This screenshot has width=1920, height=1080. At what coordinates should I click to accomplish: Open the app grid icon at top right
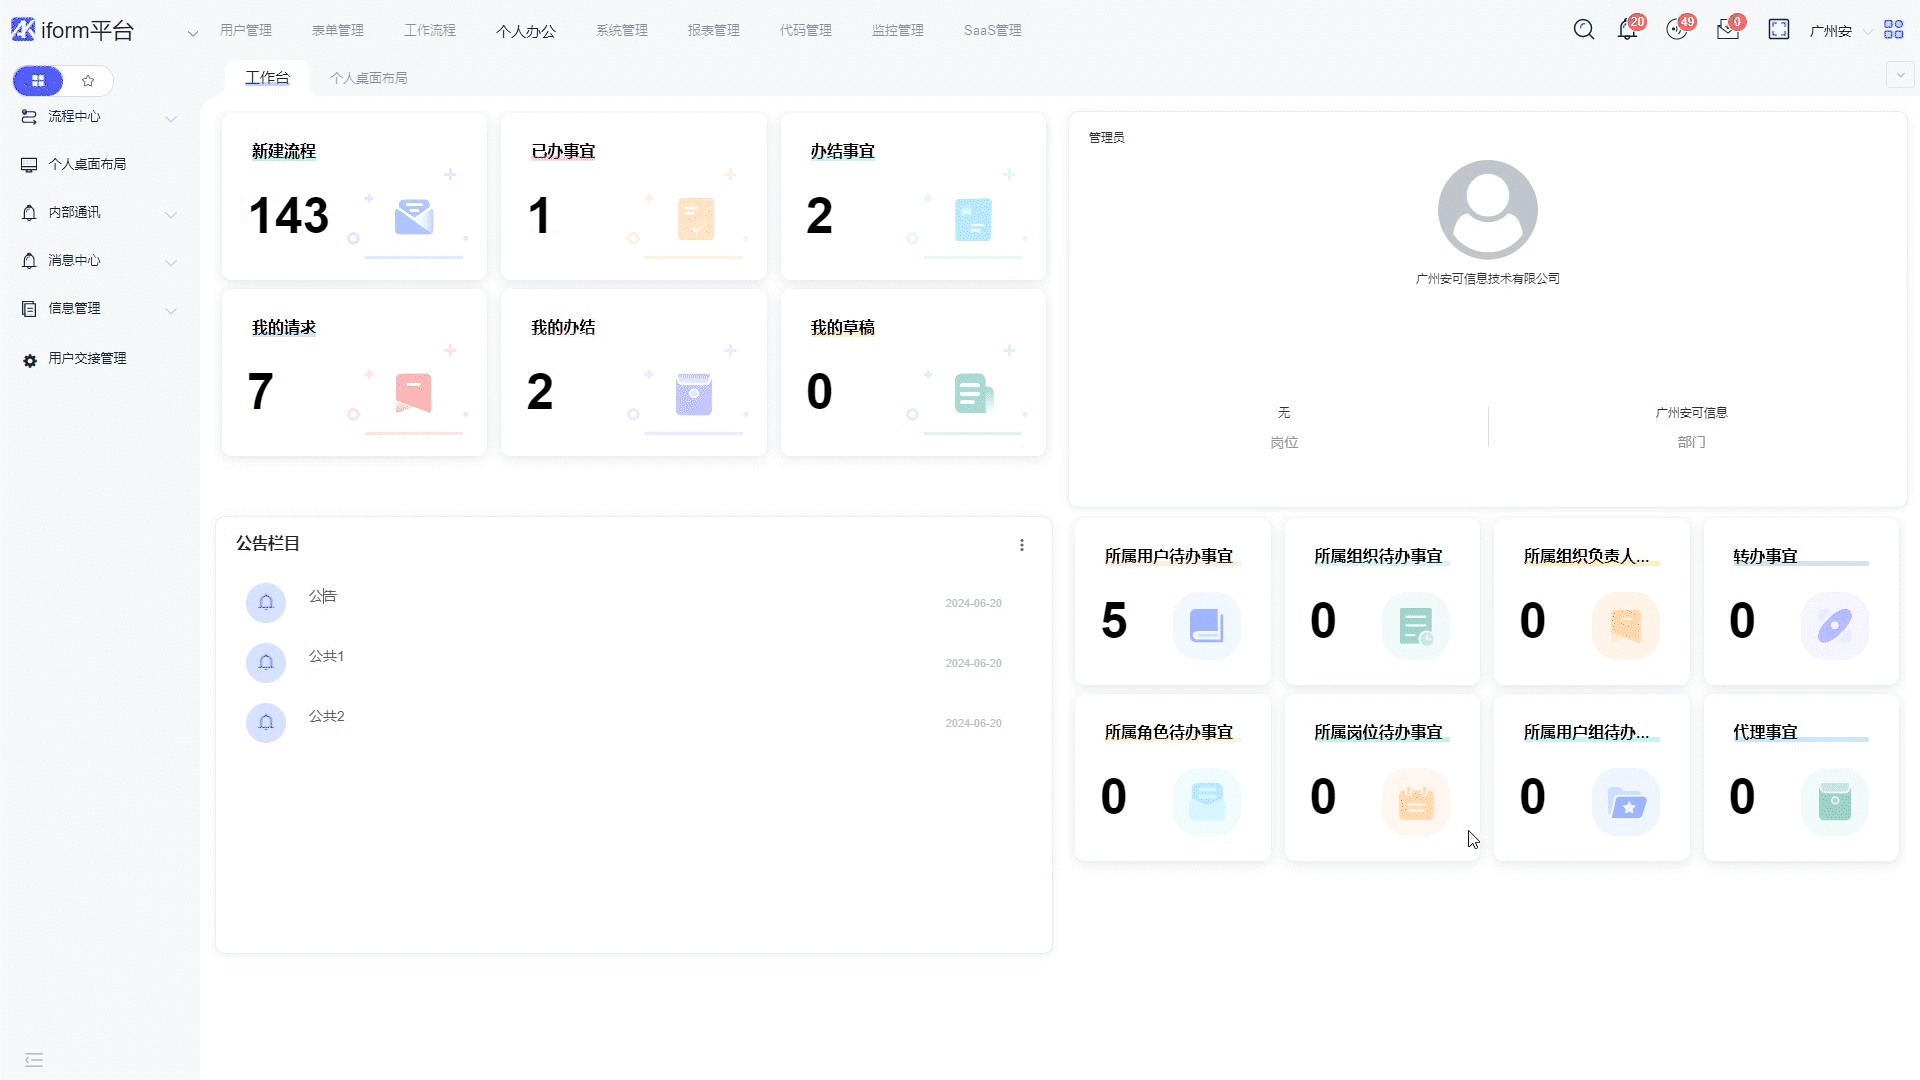(1893, 30)
